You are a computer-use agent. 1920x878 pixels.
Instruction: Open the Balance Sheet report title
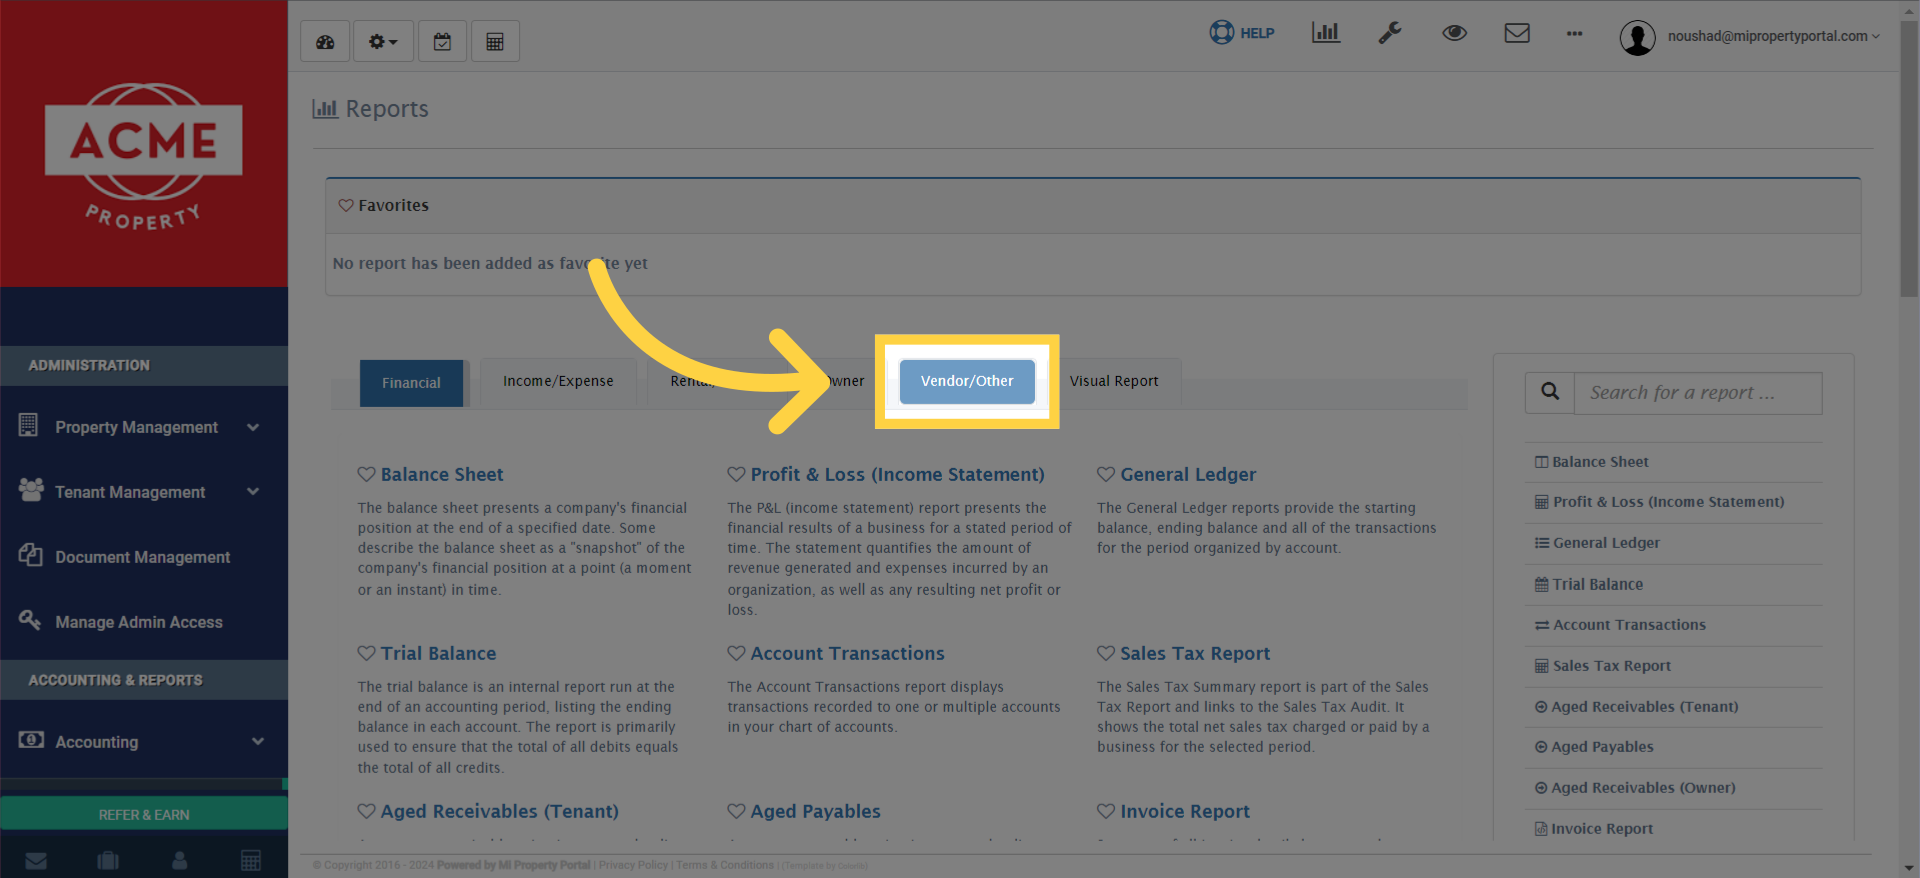click(x=442, y=474)
